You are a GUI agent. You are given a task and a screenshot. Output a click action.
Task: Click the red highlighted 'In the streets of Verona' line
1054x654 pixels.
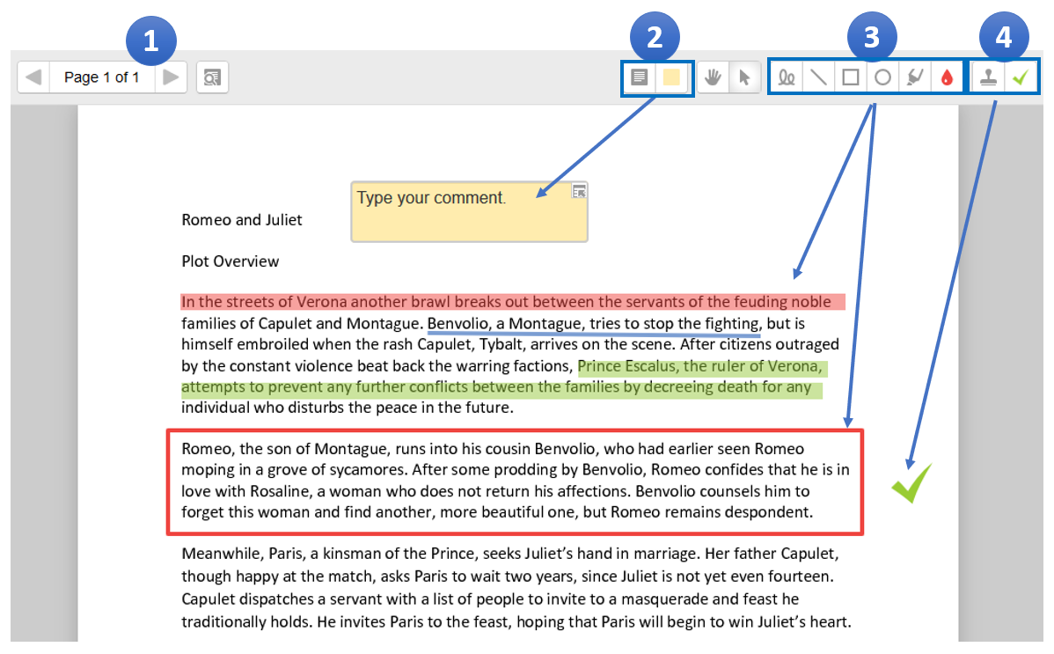(x=512, y=301)
